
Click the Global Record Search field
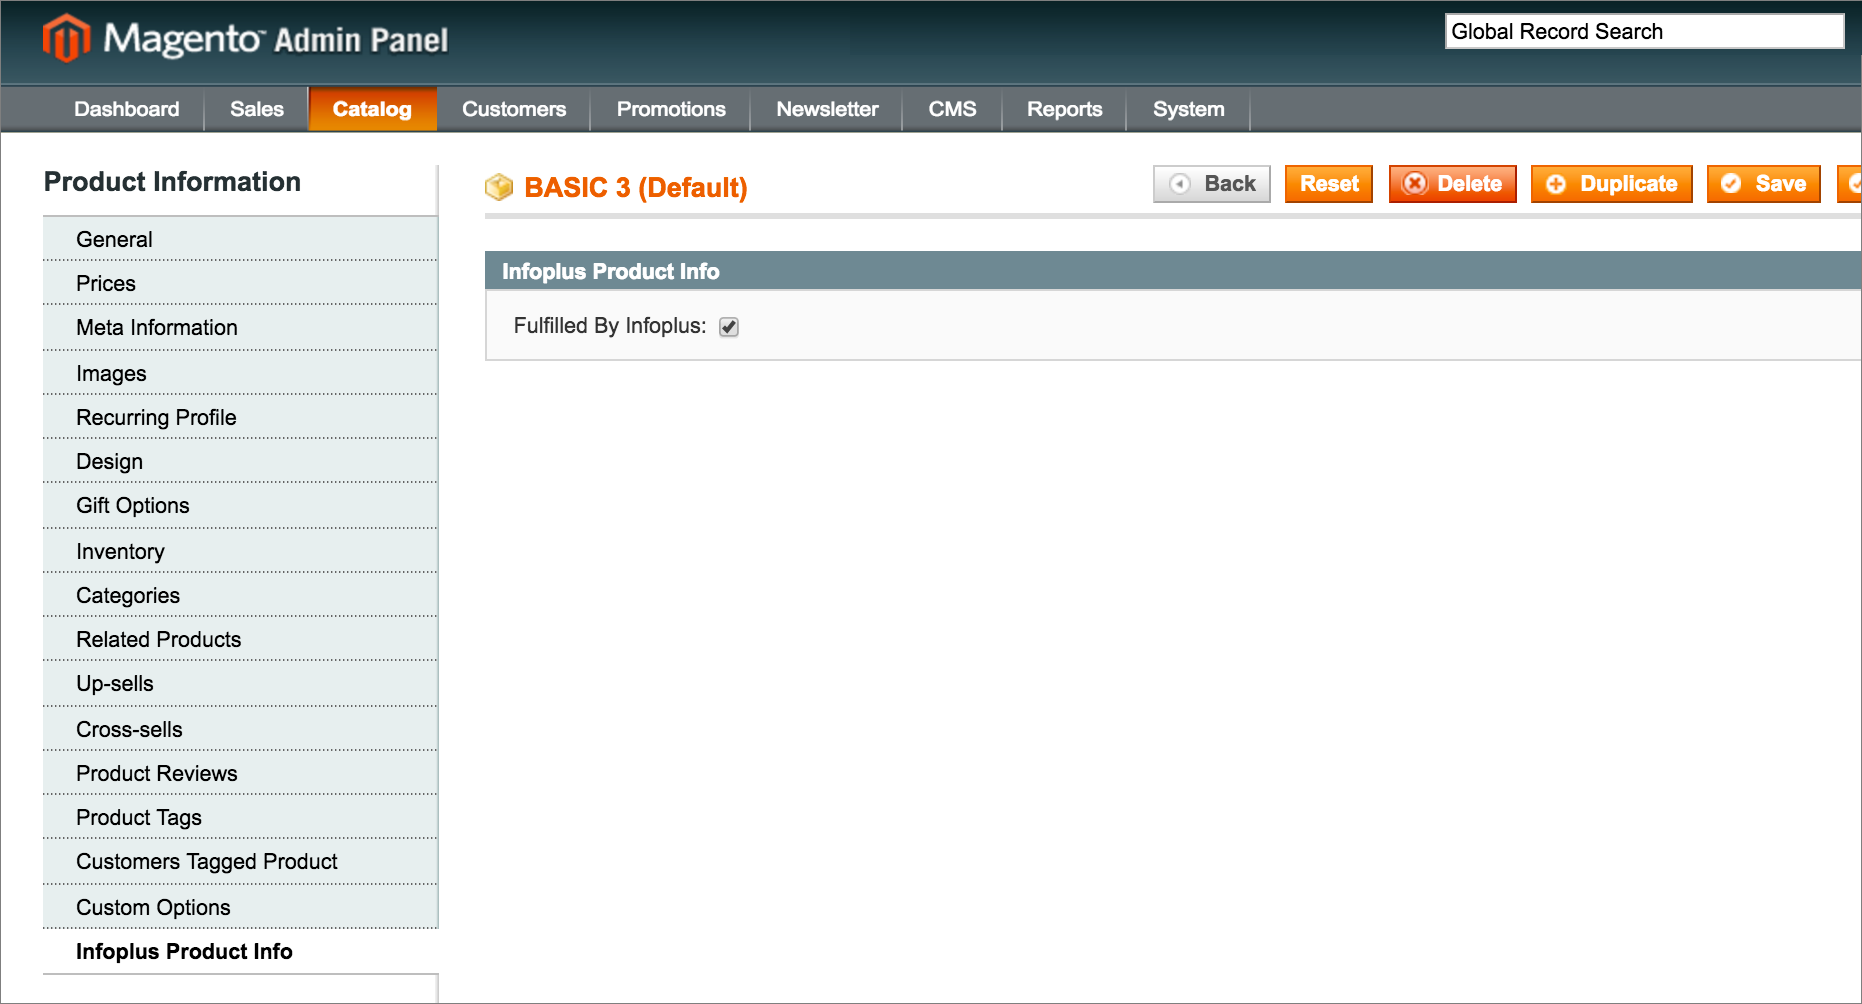[x=1644, y=31]
